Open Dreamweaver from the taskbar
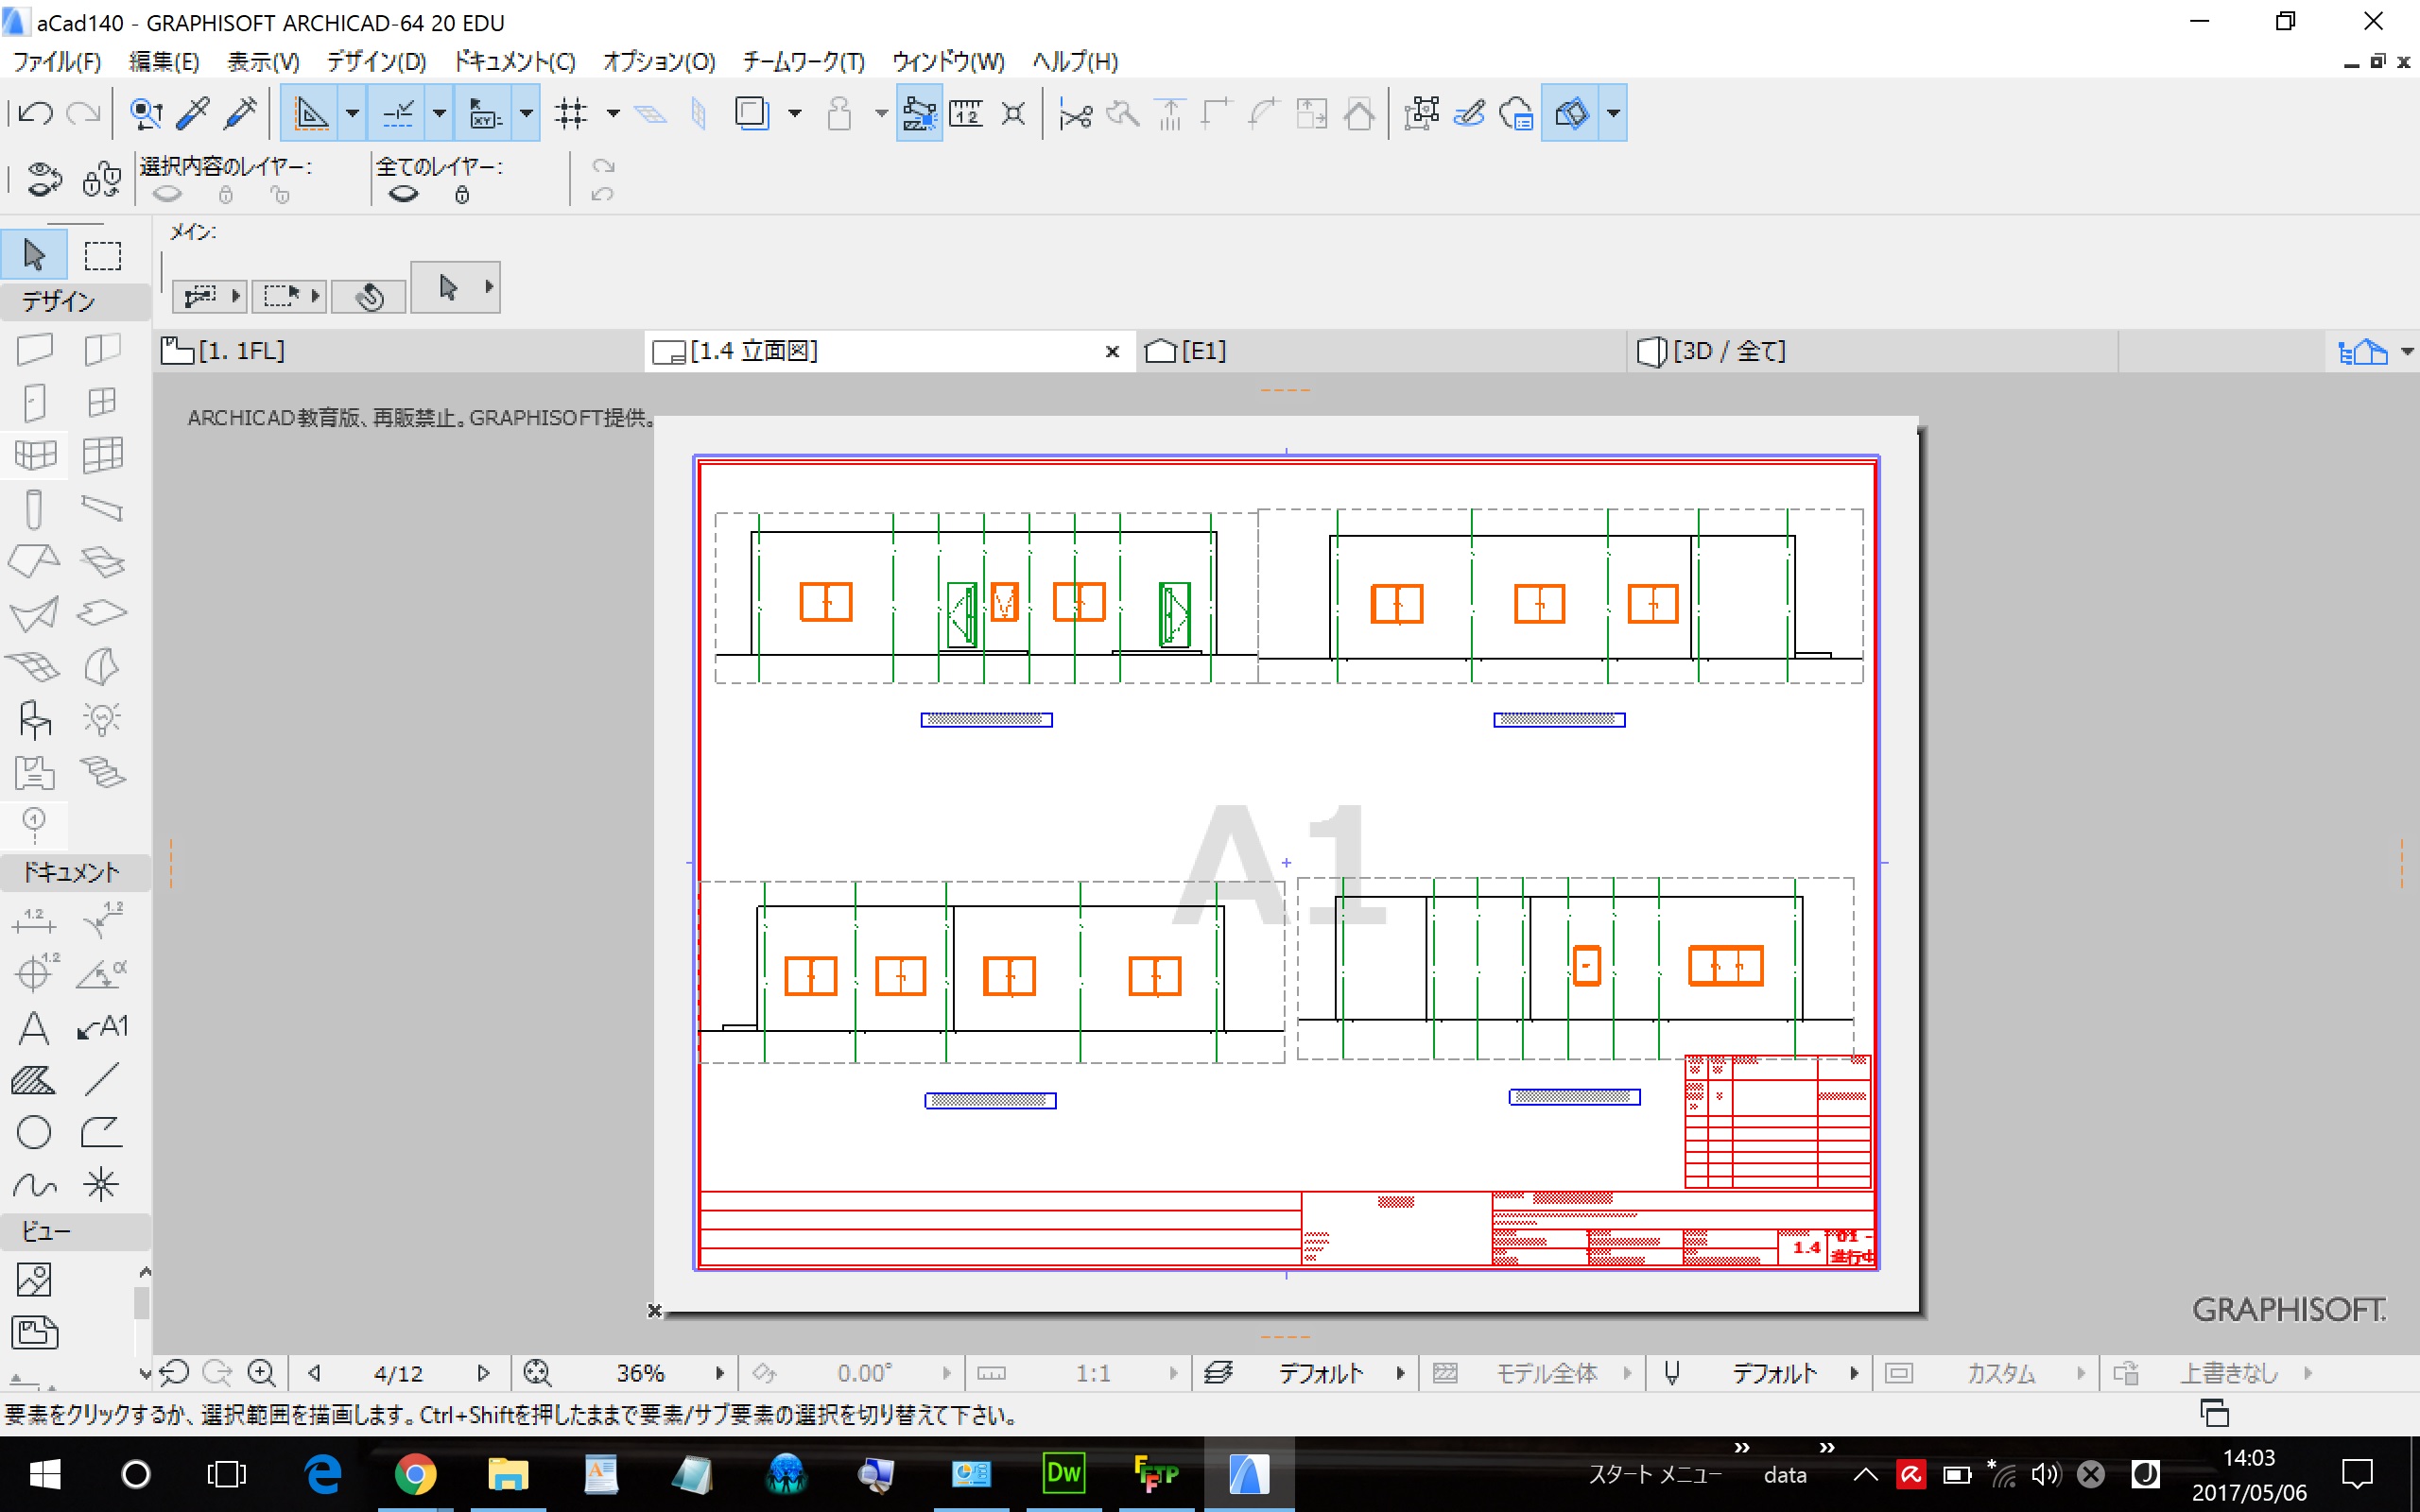 click(x=1063, y=1474)
